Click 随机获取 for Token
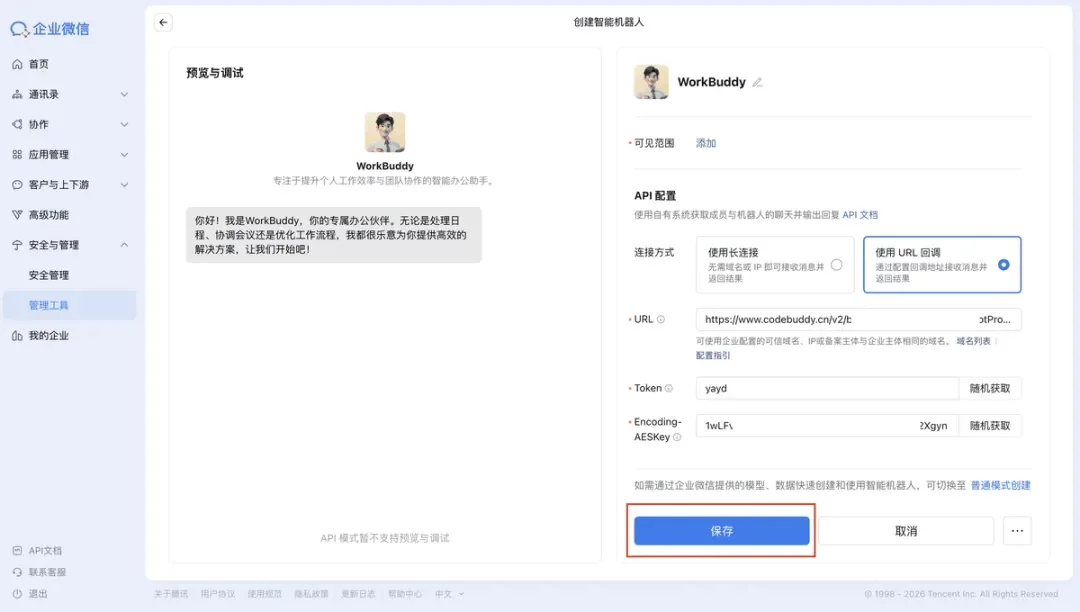 [x=990, y=388]
